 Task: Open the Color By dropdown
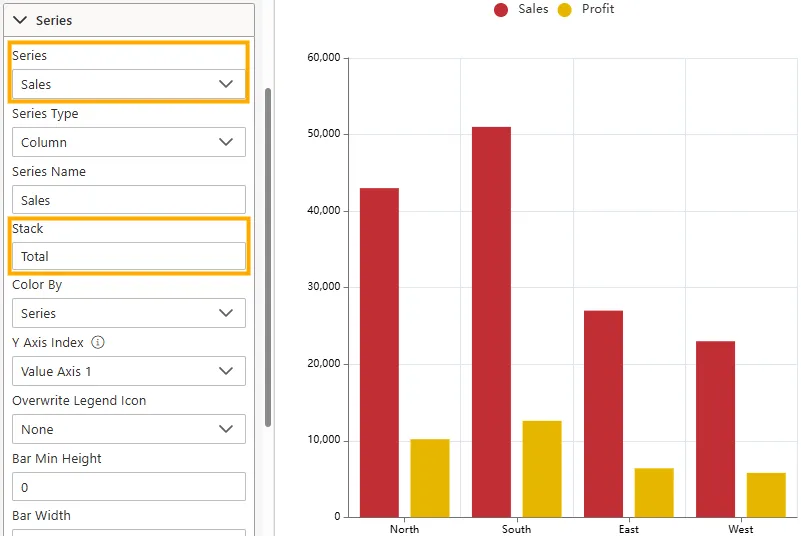pos(128,313)
